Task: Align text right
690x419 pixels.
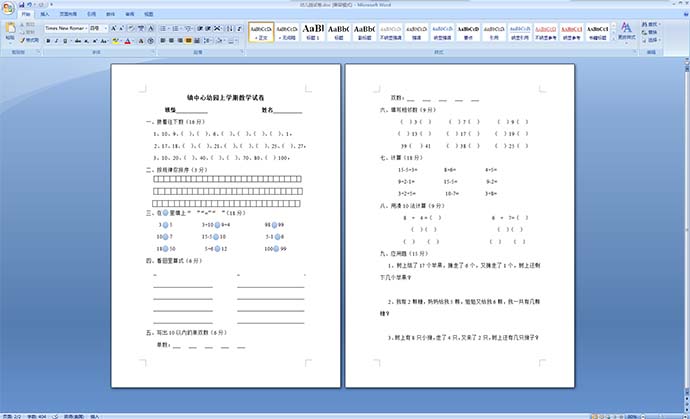Action: coord(180,40)
